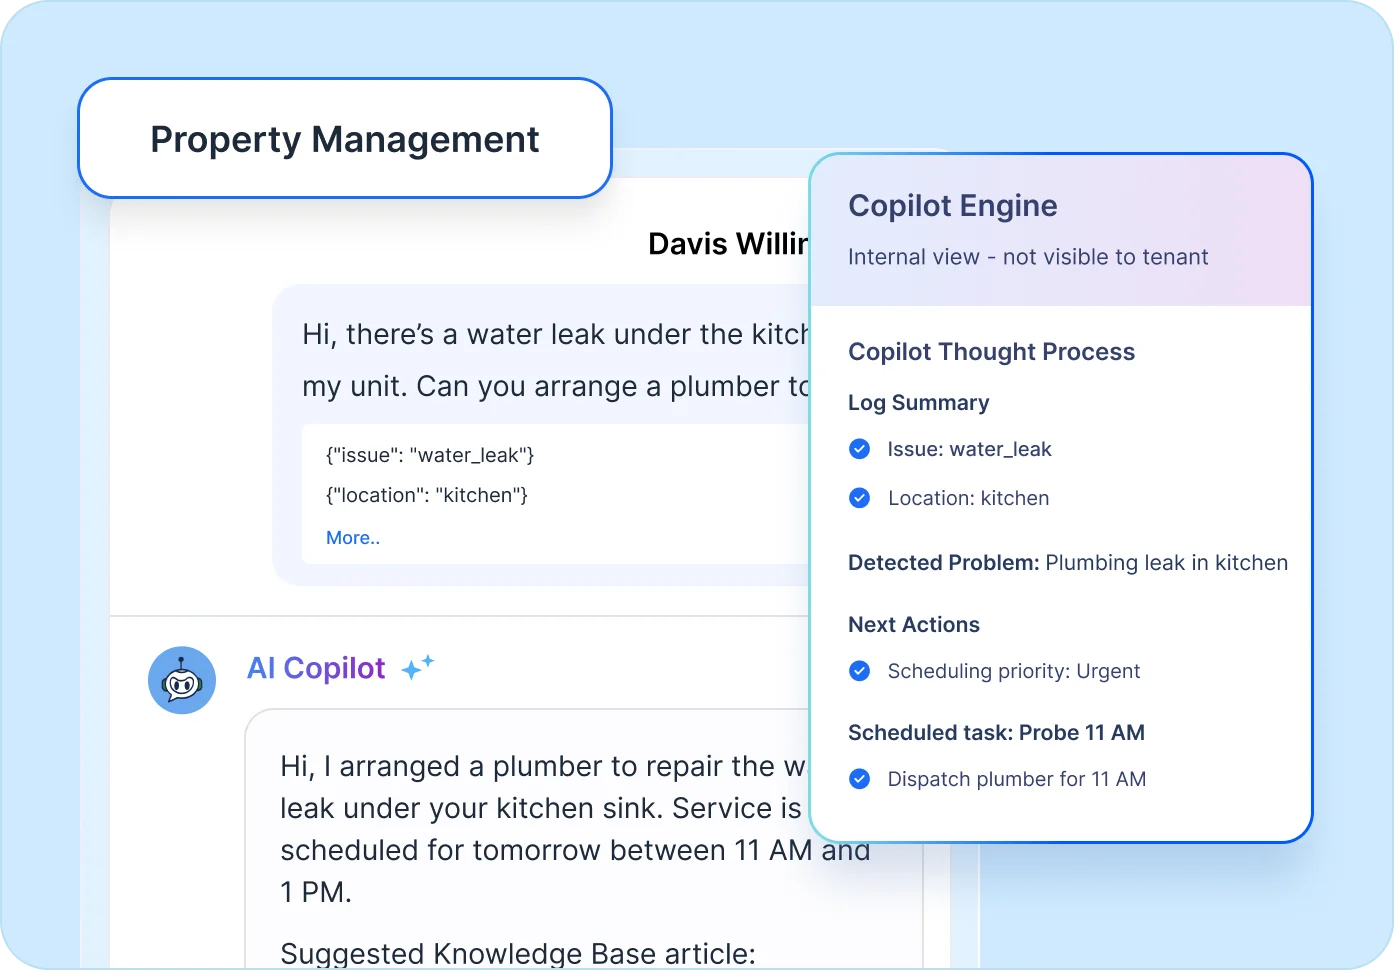Select the checkmark next to Scheduling priority: Urgent

pyautogui.click(x=859, y=671)
